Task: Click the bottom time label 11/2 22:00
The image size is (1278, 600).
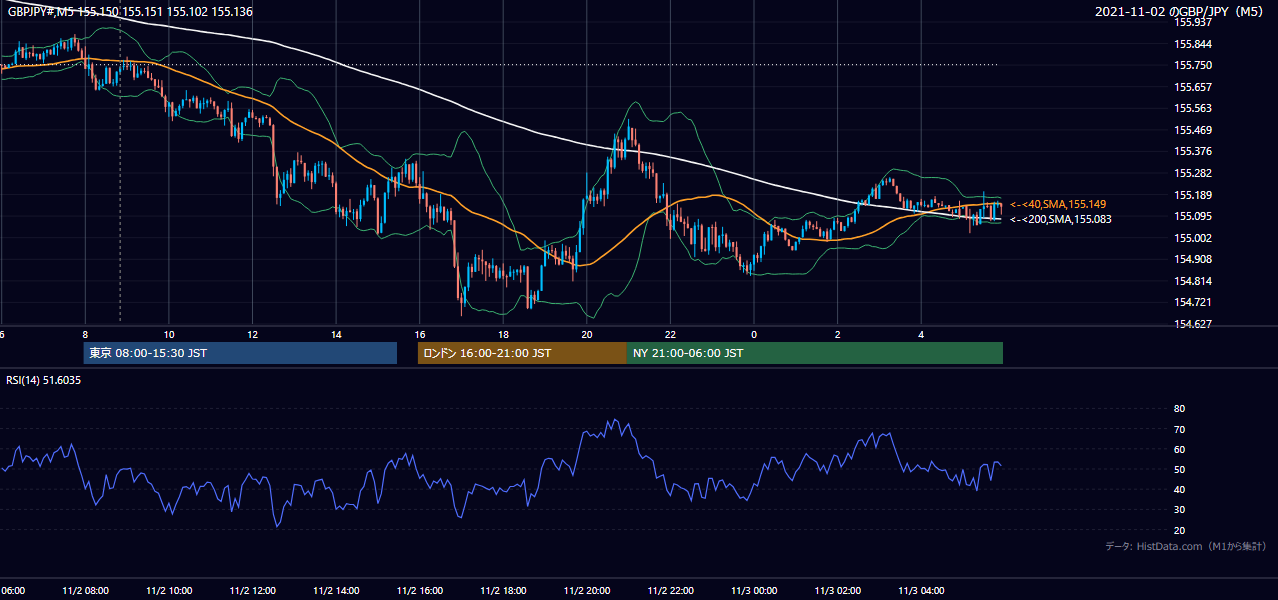Action: coord(671,590)
